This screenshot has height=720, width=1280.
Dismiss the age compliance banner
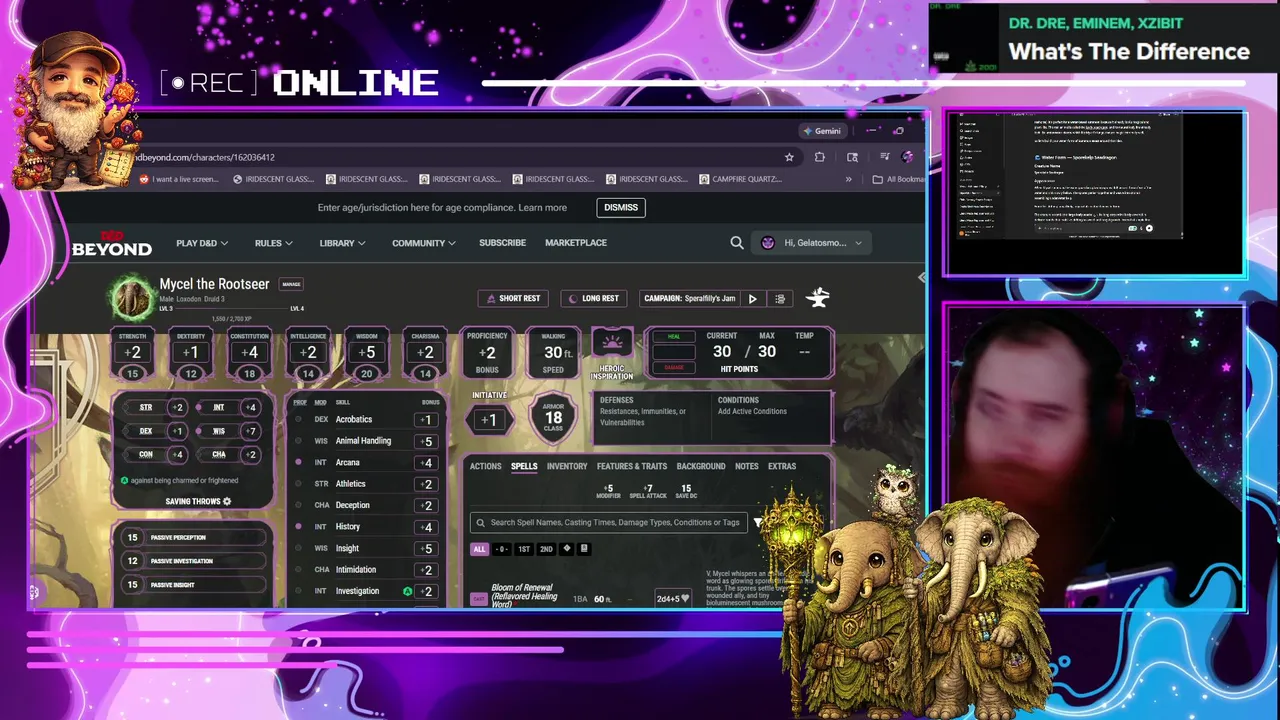pyautogui.click(x=621, y=208)
